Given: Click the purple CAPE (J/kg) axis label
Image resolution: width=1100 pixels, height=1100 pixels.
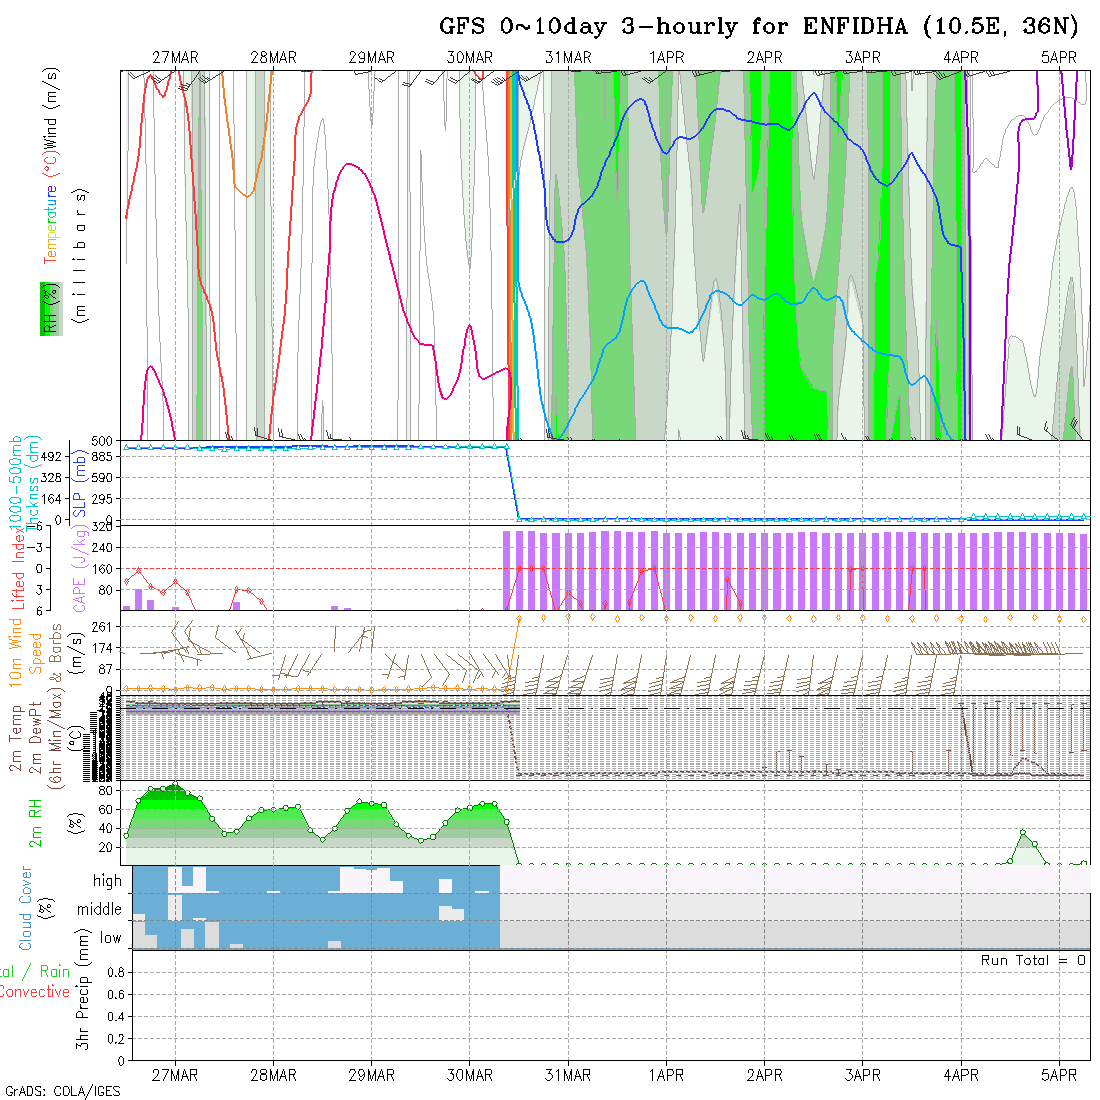Looking at the screenshot, I should [79, 568].
